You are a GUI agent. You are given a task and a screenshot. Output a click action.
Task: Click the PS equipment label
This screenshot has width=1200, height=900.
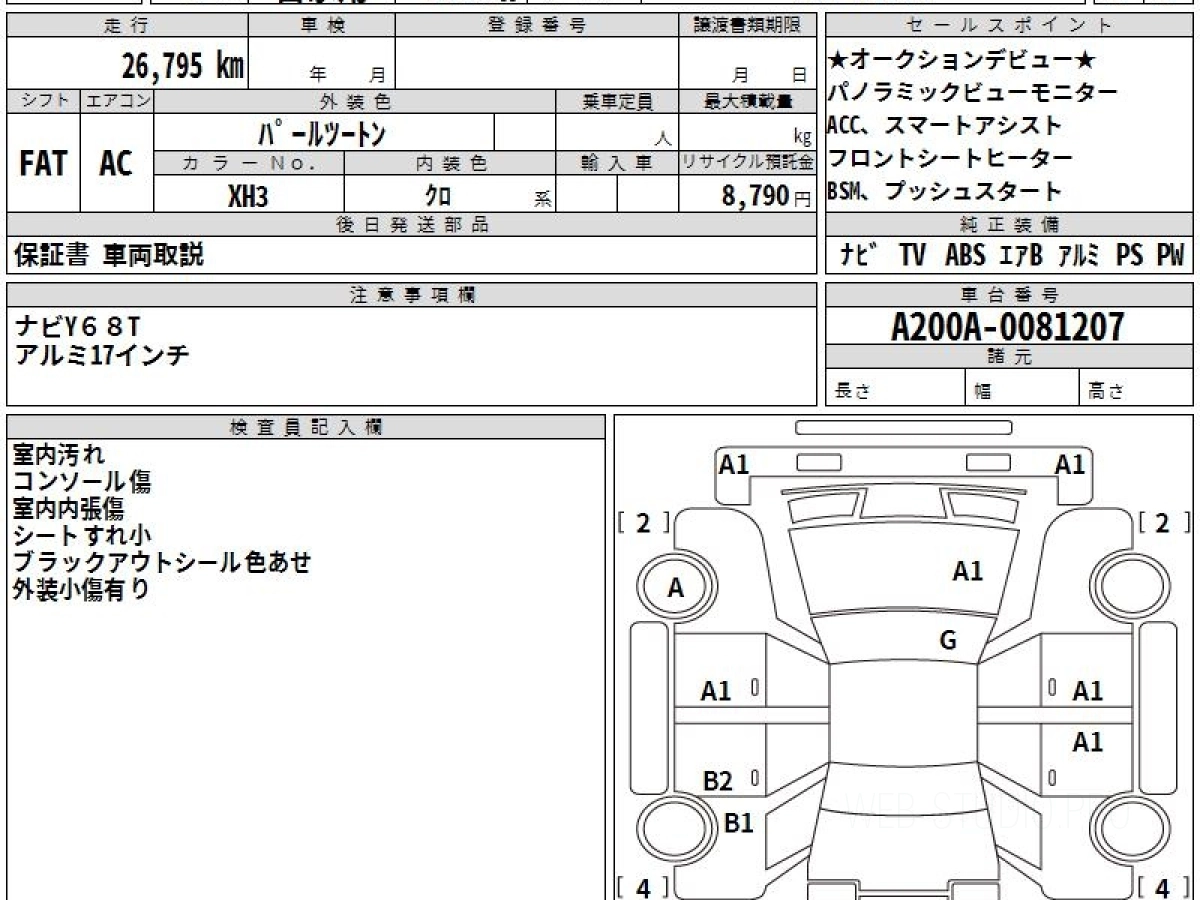click(x=1130, y=256)
